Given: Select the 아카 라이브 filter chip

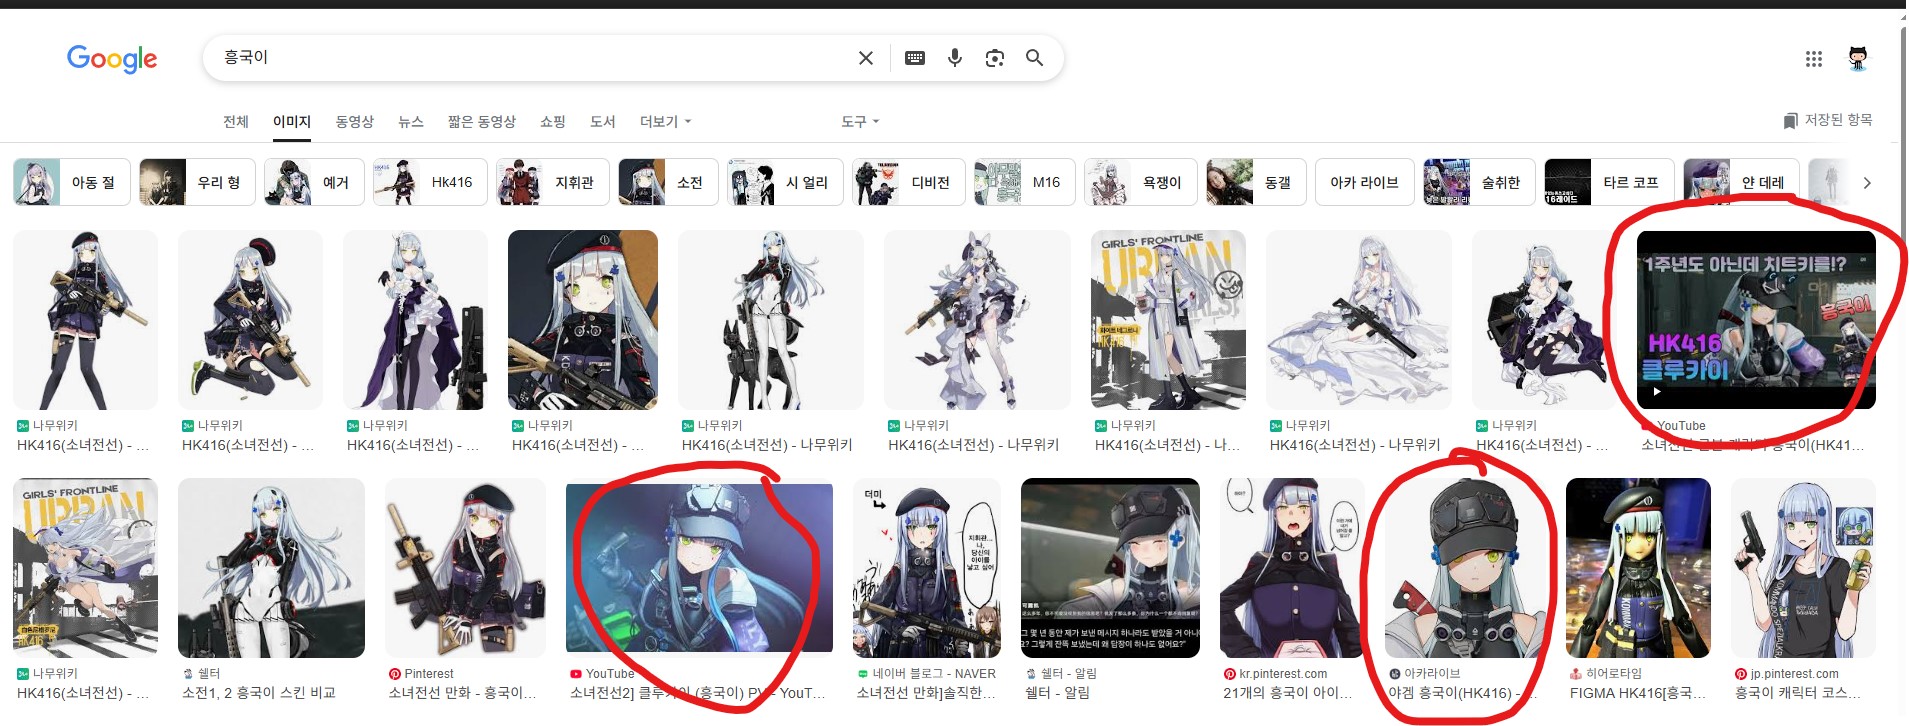Looking at the screenshot, I should click(x=1365, y=182).
